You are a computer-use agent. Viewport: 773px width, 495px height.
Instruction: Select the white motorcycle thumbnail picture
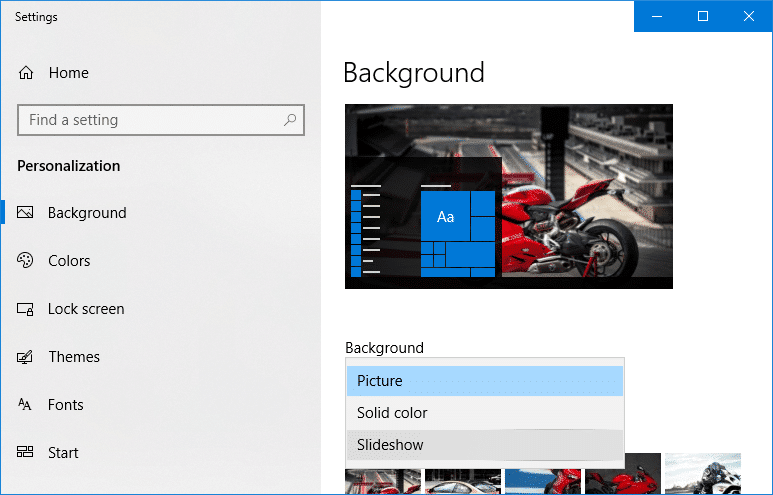[x=703, y=474]
